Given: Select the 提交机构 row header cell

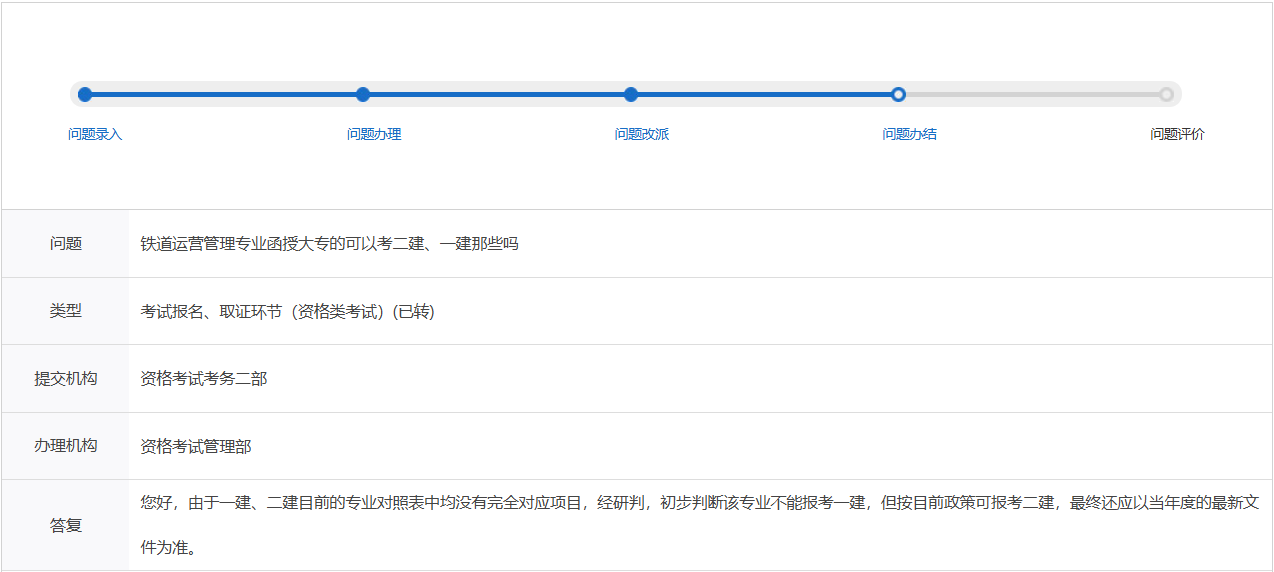Looking at the screenshot, I should [66, 379].
